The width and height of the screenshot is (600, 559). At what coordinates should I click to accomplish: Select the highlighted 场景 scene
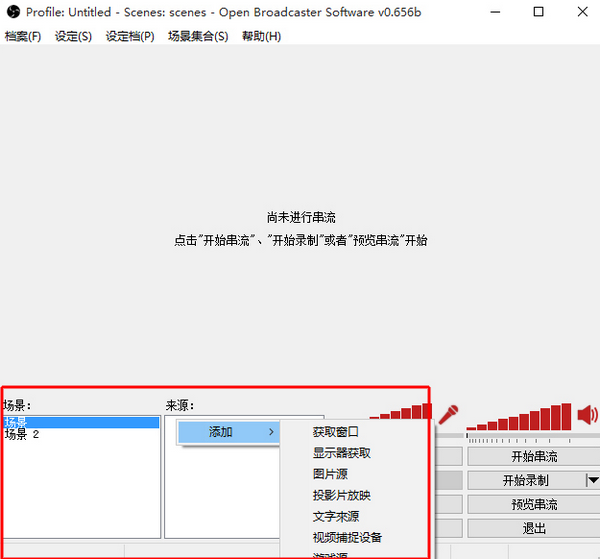click(81, 422)
